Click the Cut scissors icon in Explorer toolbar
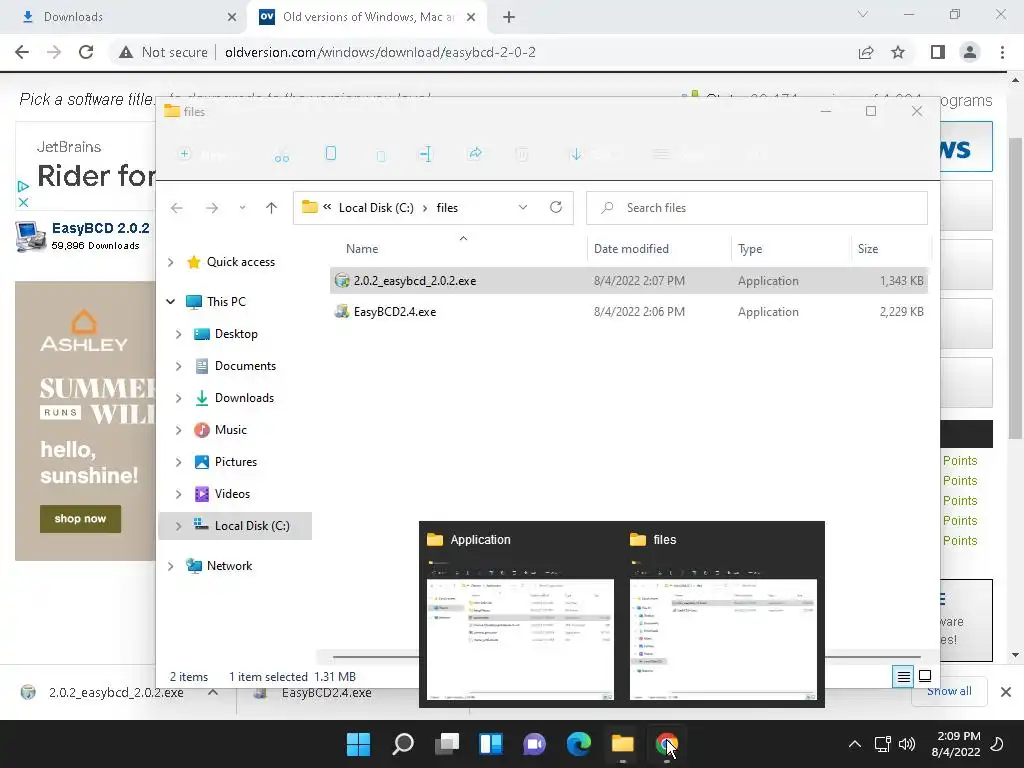 click(281, 155)
